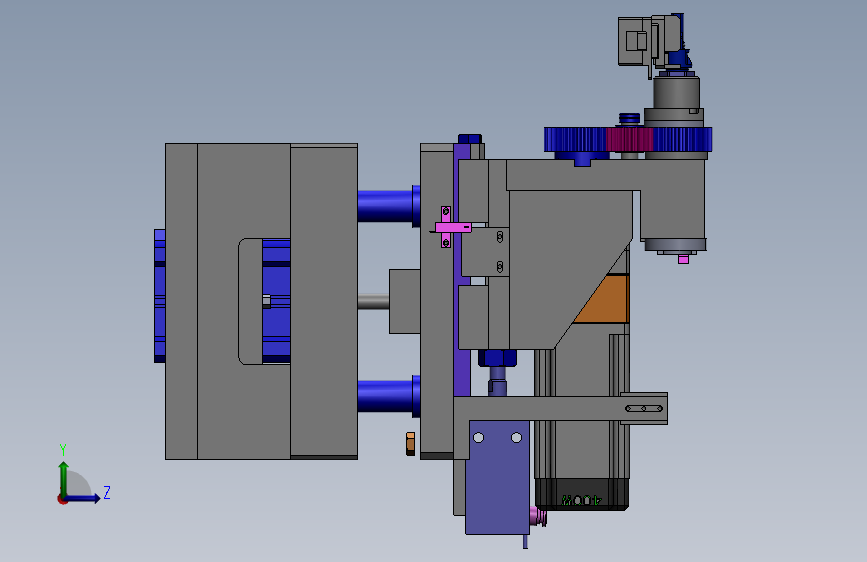Click the green Y axis of the orientation triad
The height and width of the screenshot is (562, 867).
[64, 479]
